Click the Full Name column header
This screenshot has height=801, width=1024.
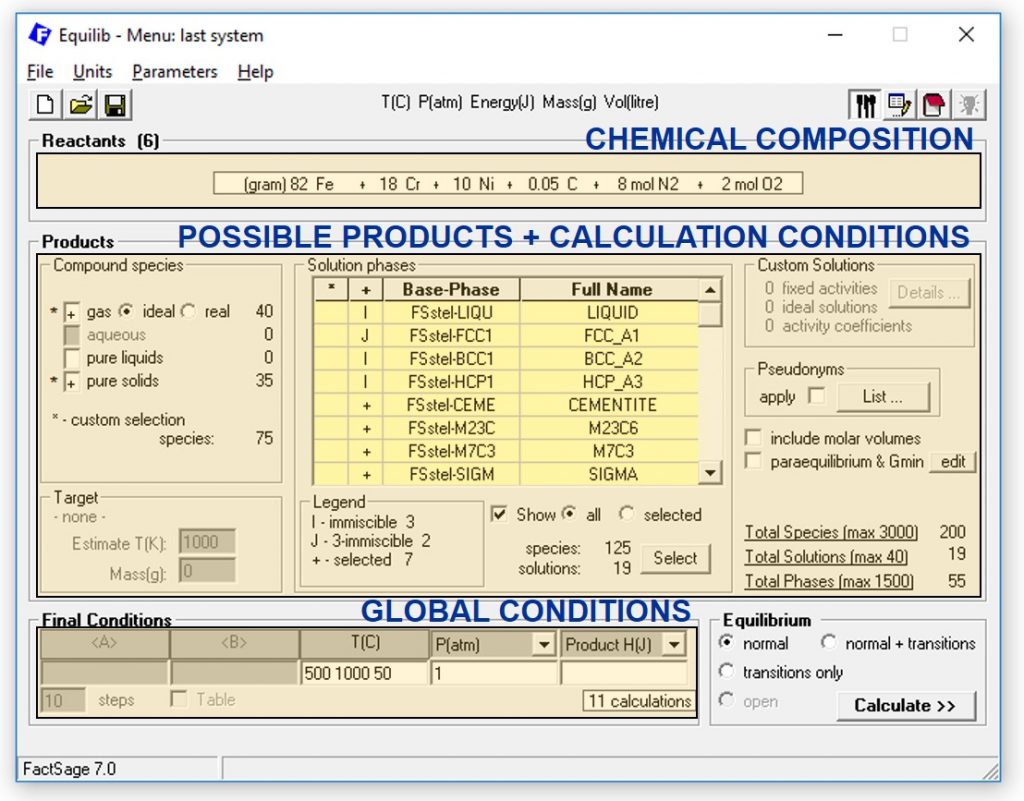[611, 289]
